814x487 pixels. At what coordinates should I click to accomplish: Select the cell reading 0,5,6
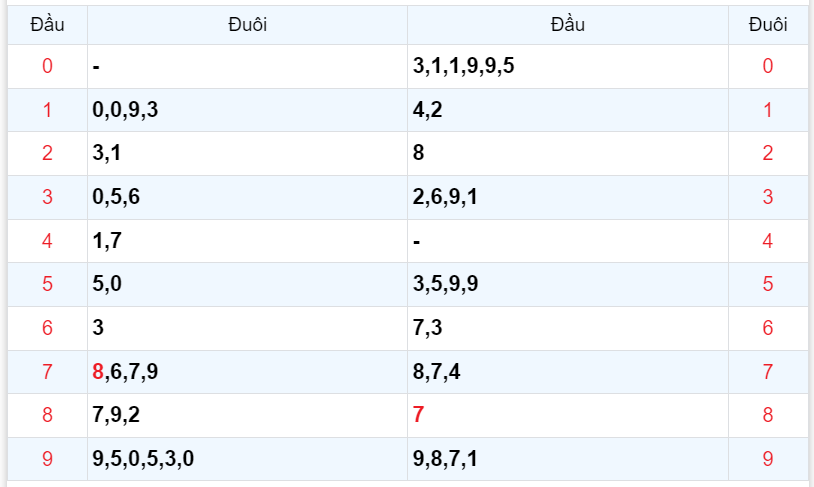[116, 197]
